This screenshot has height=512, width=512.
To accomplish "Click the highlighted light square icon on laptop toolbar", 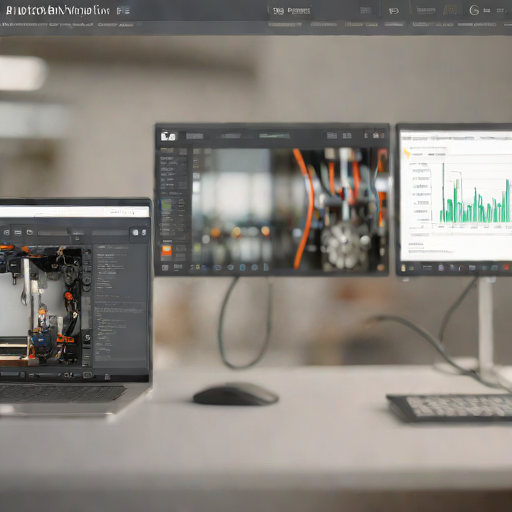I will pos(135,232).
